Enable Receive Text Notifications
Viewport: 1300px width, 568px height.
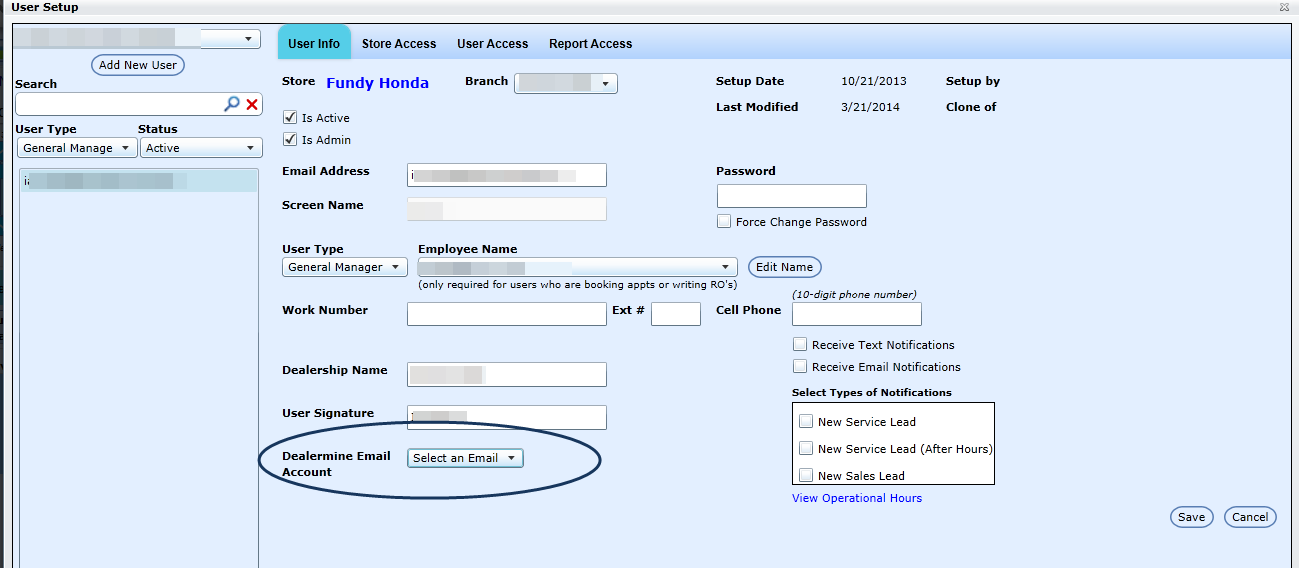(x=800, y=345)
